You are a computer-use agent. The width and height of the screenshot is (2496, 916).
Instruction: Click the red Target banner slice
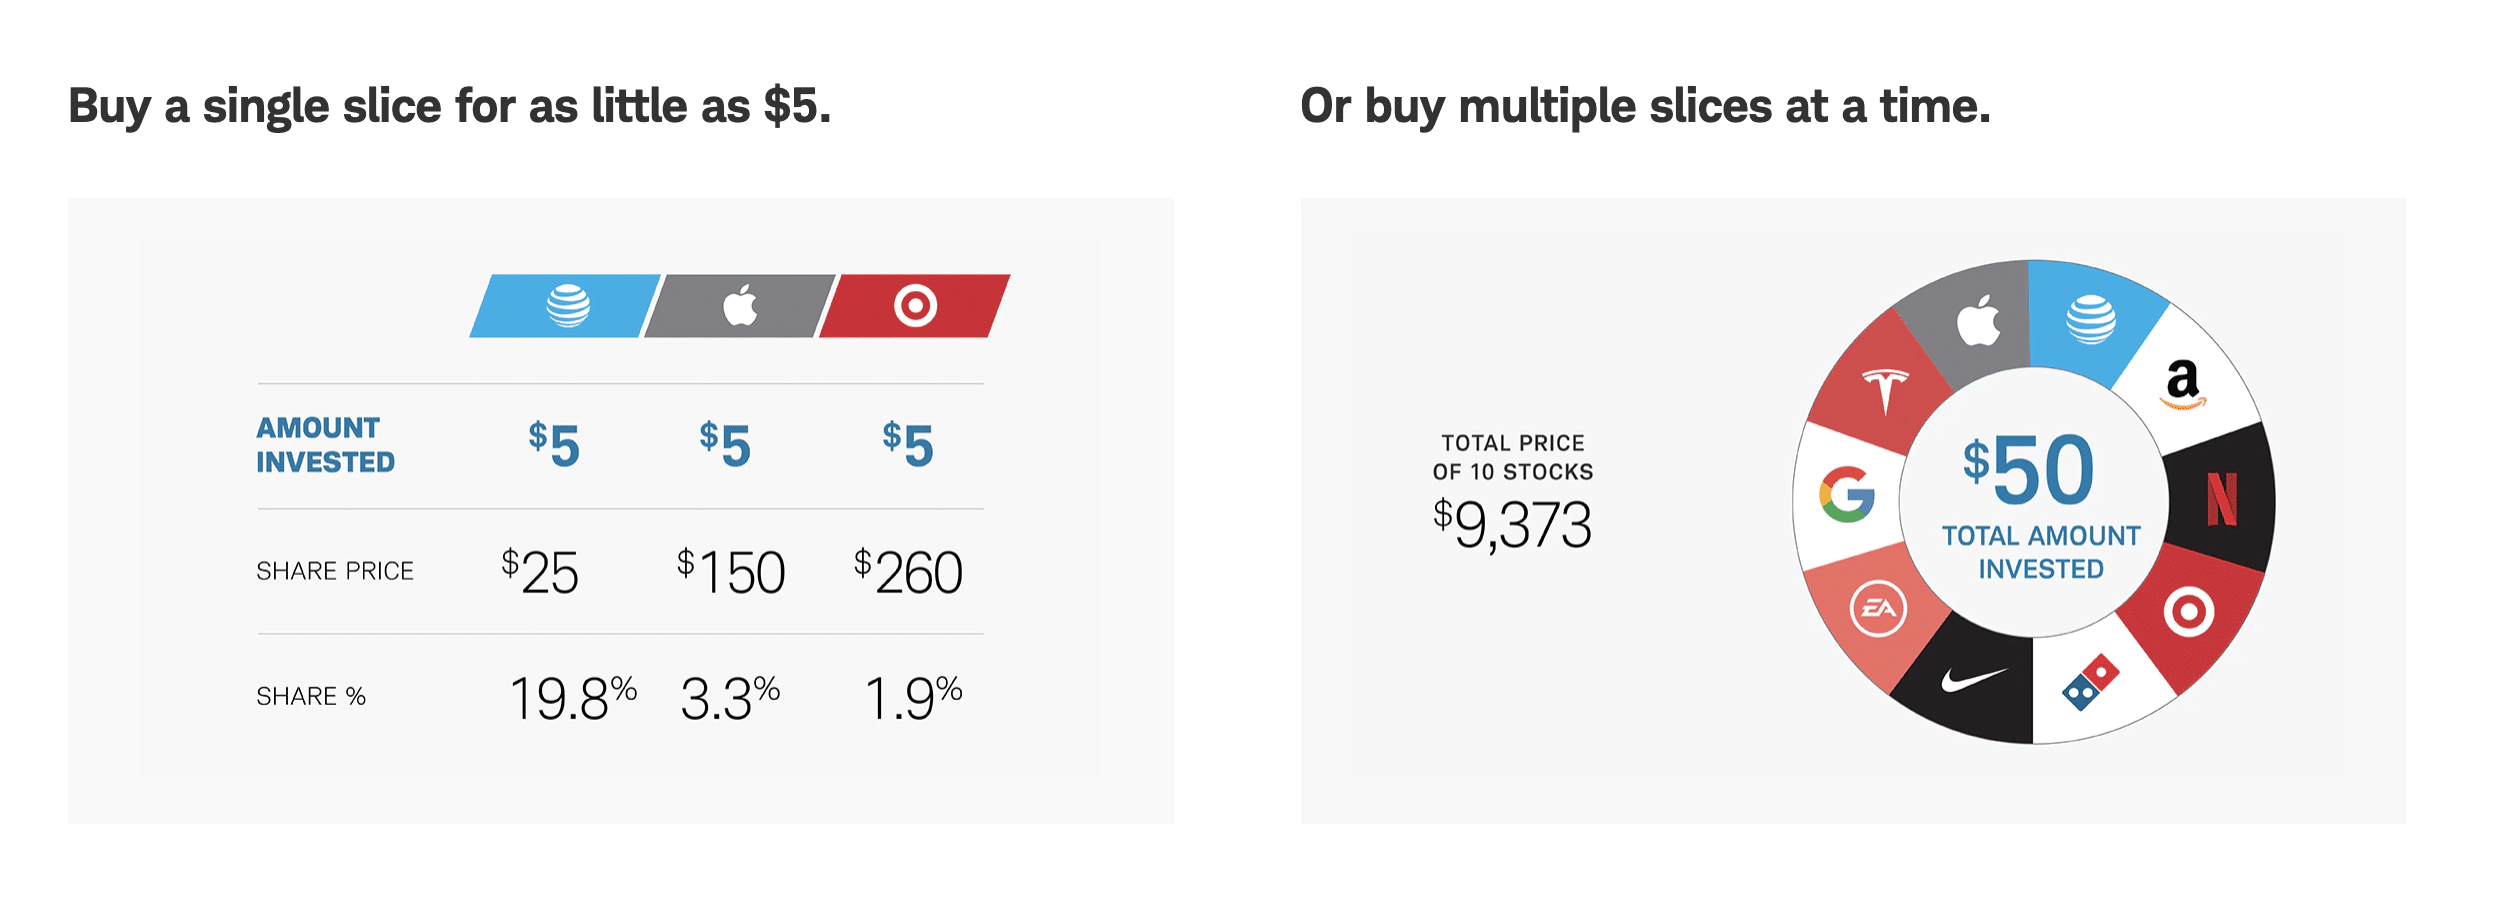[915, 306]
